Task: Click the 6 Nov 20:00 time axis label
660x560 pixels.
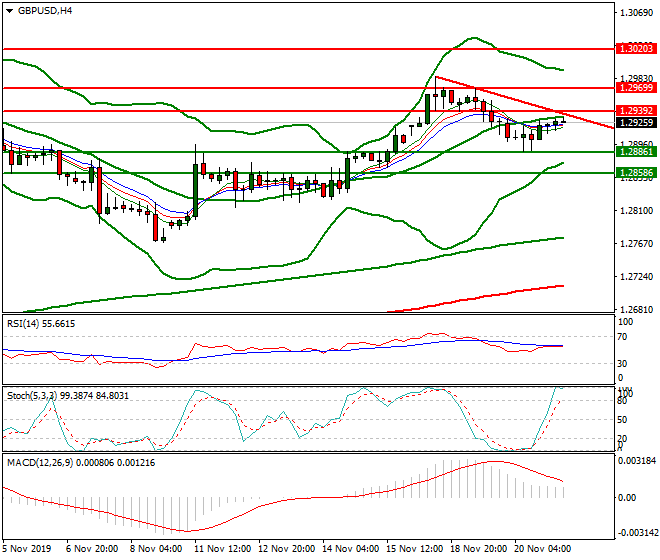Action: coord(92,549)
